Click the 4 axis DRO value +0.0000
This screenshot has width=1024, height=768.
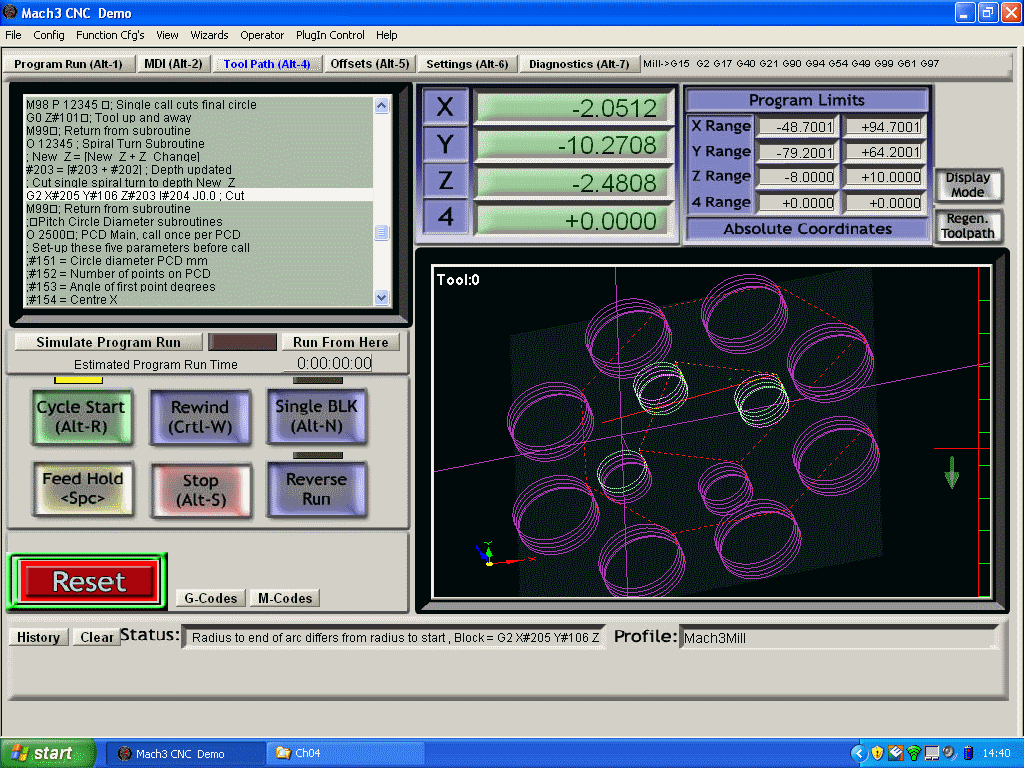click(573, 220)
